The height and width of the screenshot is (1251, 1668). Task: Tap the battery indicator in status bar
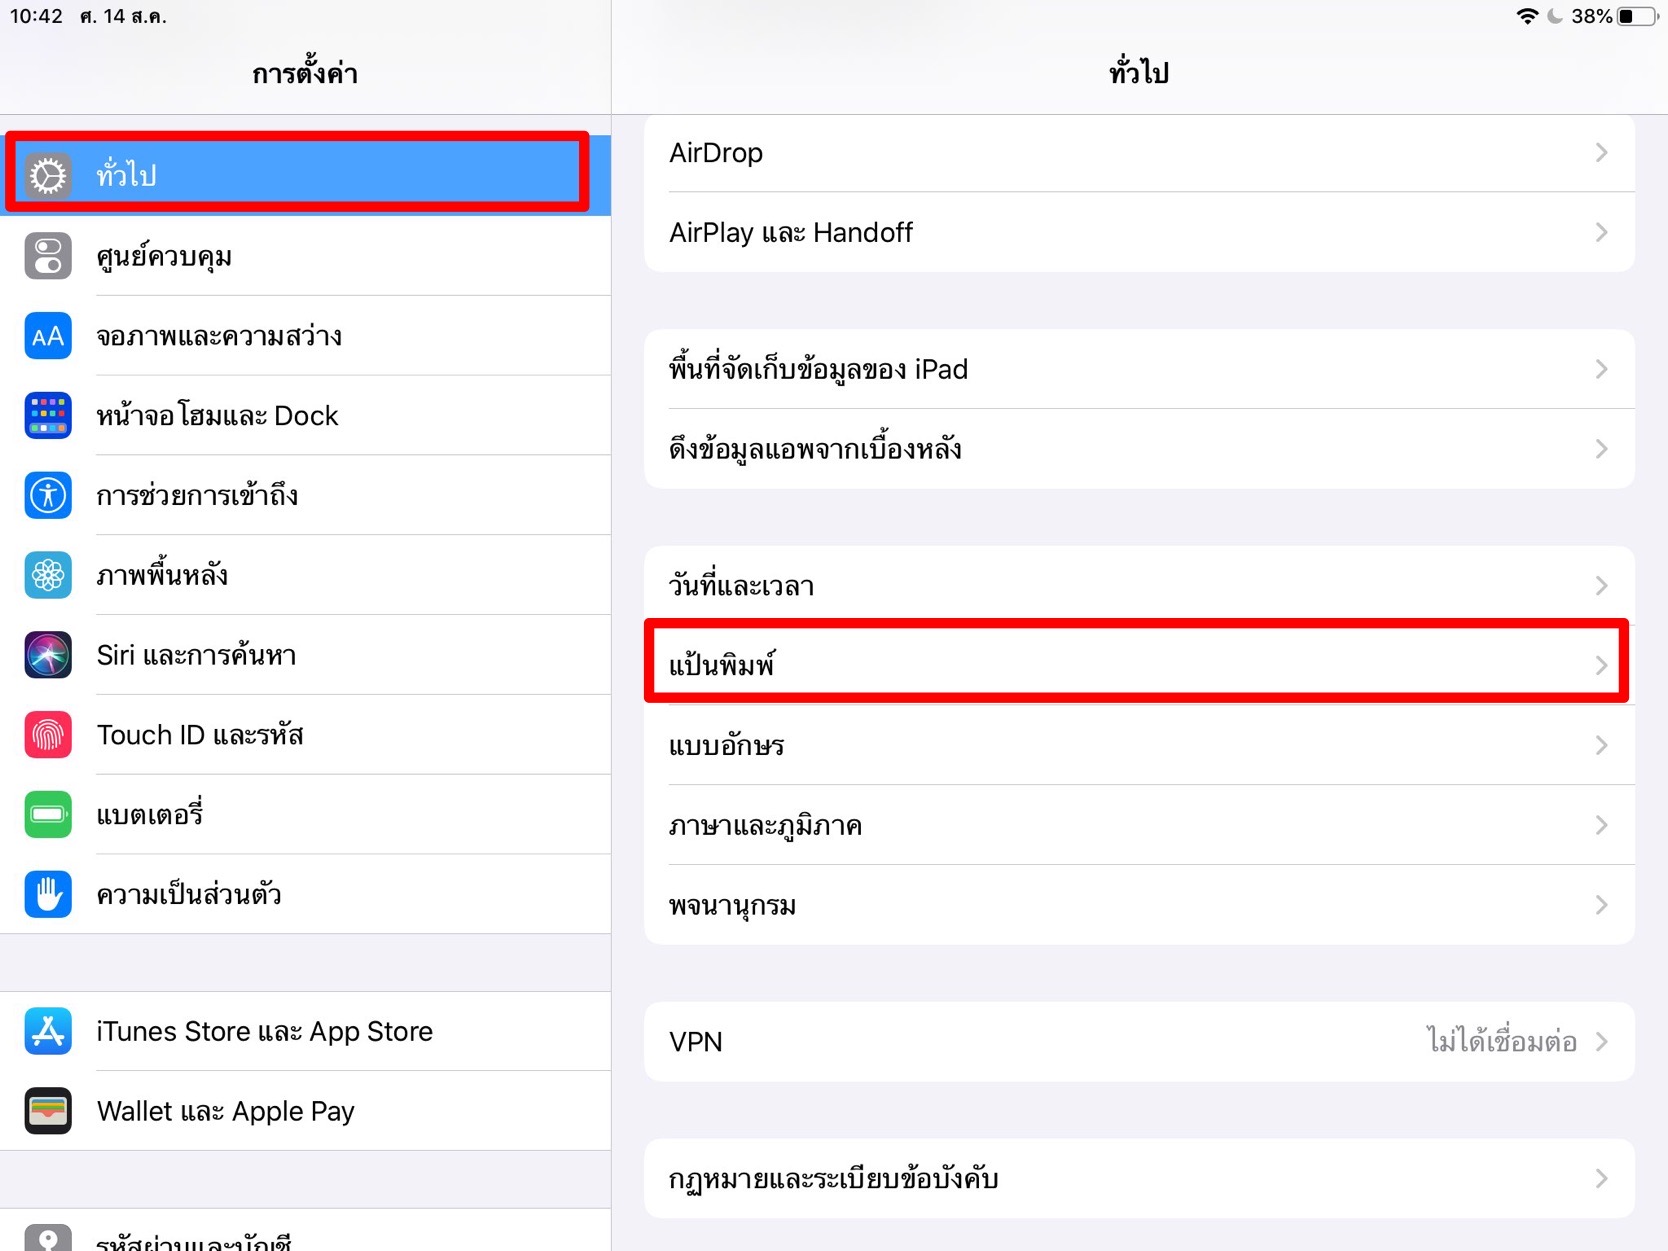[1636, 17]
